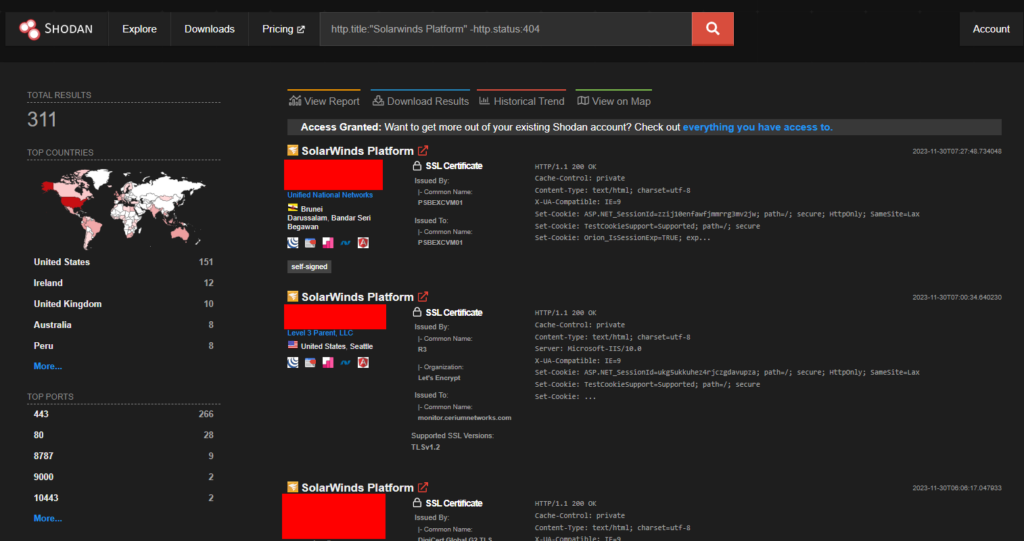
Task: Filter results by port 9000
Action: tap(123, 477)
